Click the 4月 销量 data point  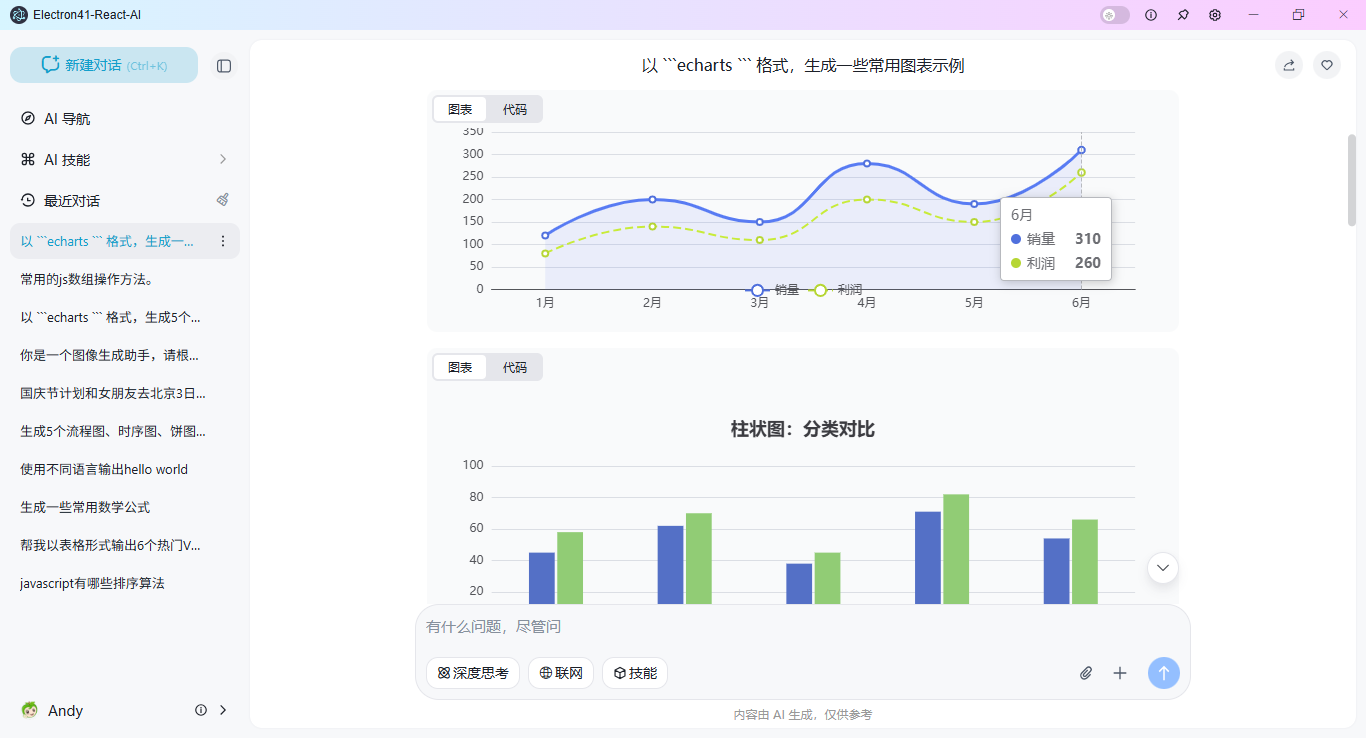pos(867,163)
